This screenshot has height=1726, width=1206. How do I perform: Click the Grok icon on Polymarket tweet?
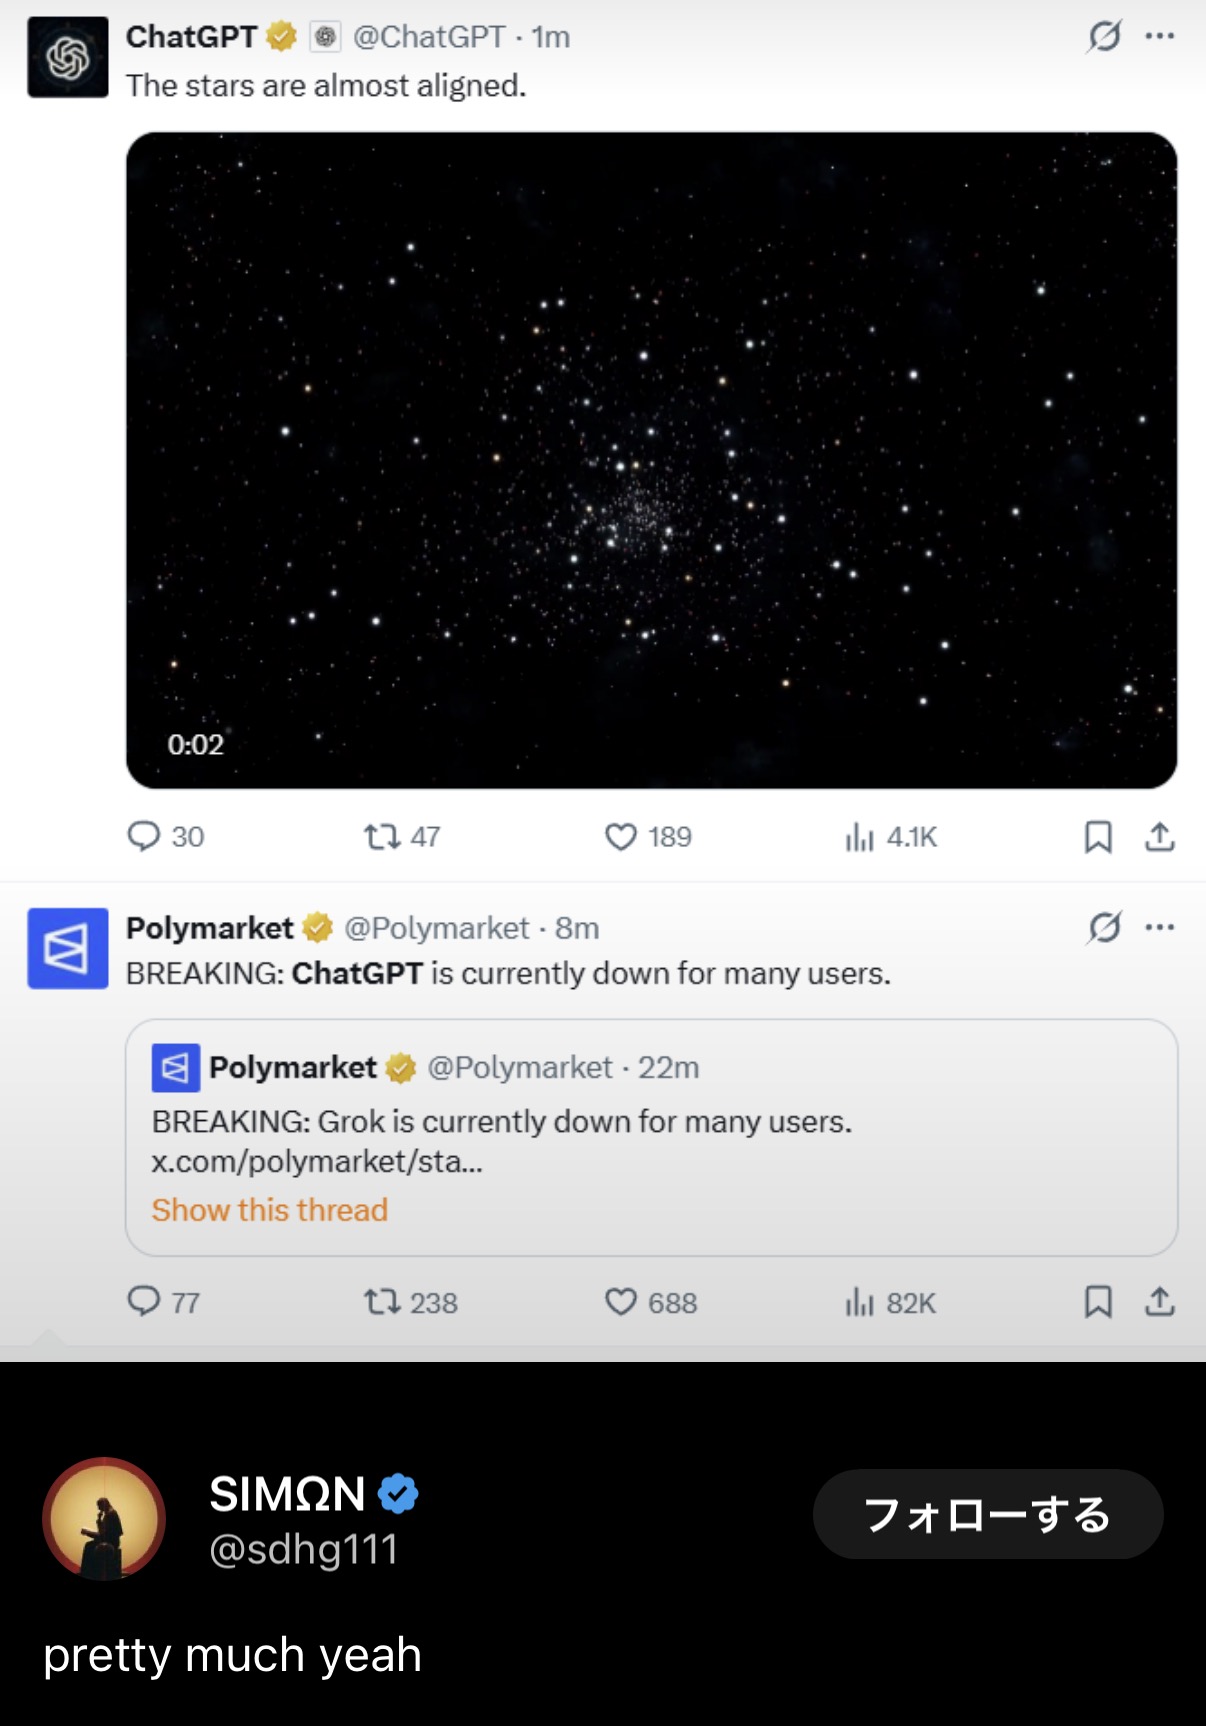pos(1104,928)
